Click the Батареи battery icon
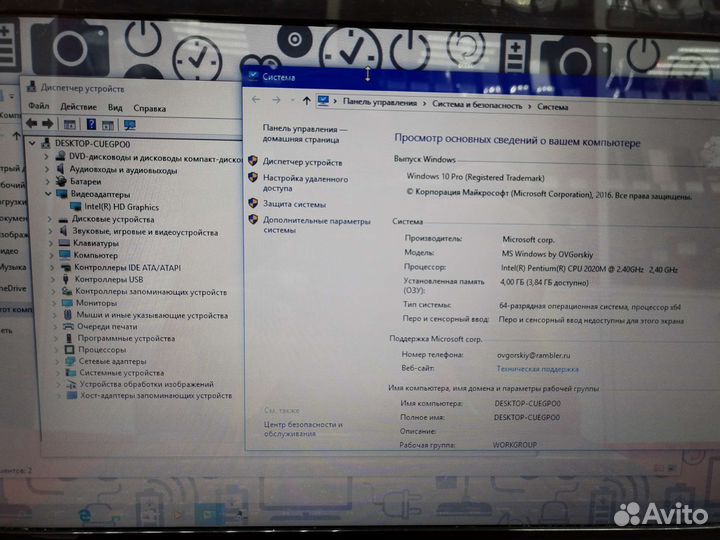 pyautogui.click(x=61, y=181)
